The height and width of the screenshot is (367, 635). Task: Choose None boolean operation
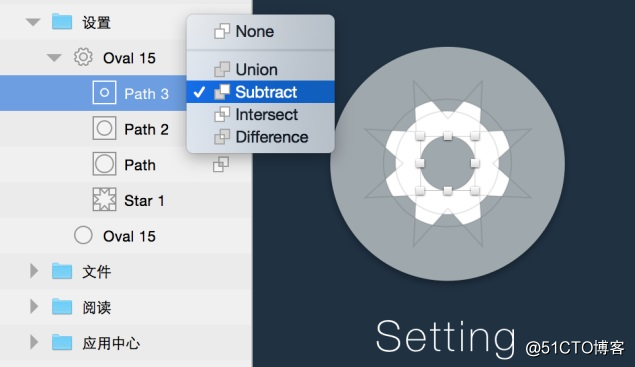coord(260,32)
